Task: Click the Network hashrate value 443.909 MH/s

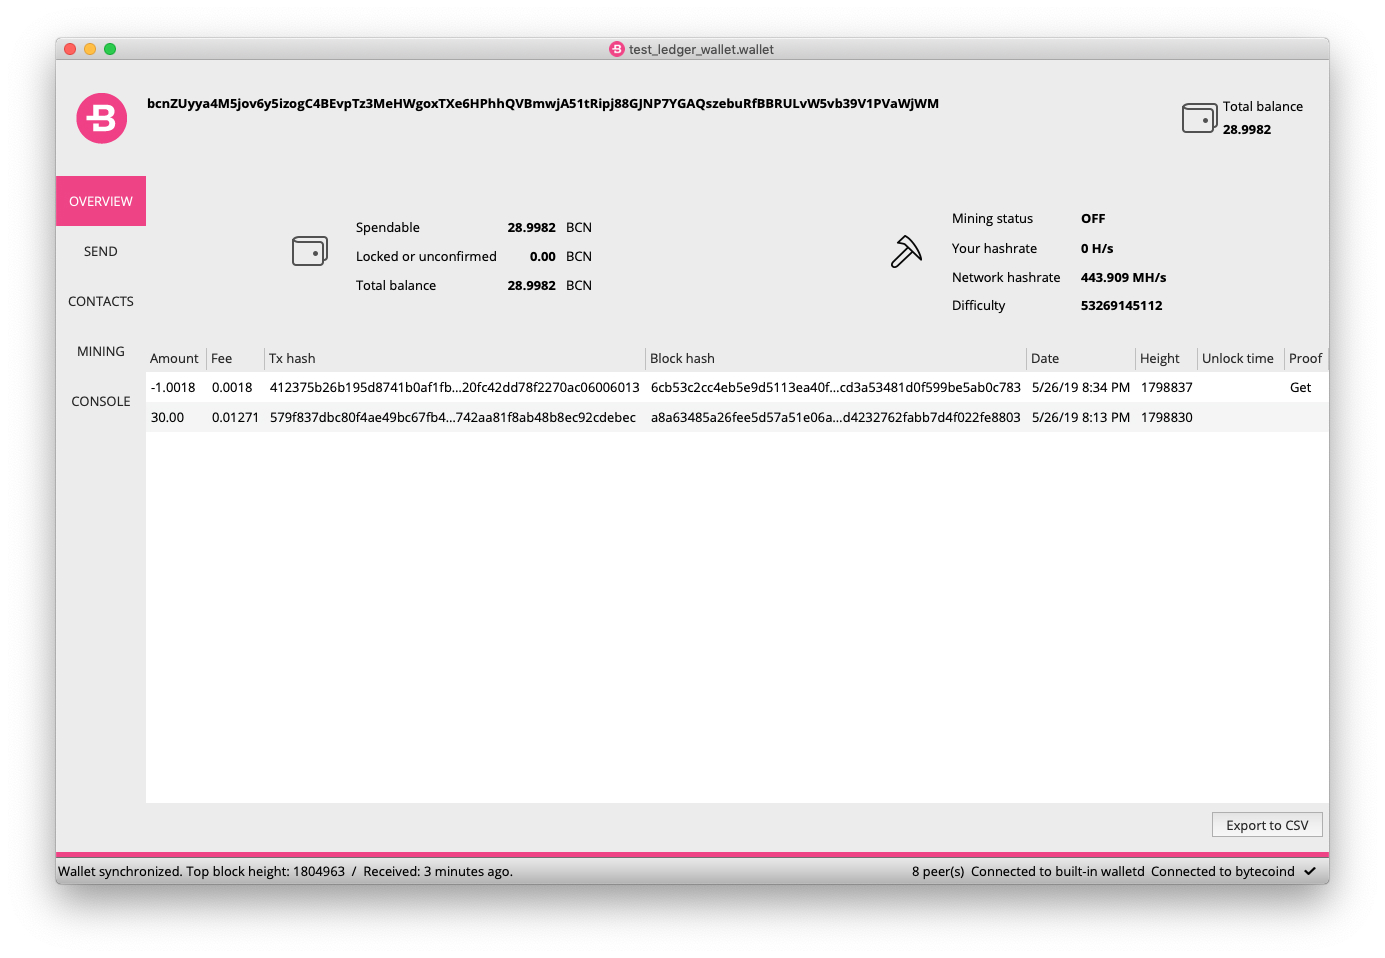Action: pyautogui.click(x=1123, y=278)
